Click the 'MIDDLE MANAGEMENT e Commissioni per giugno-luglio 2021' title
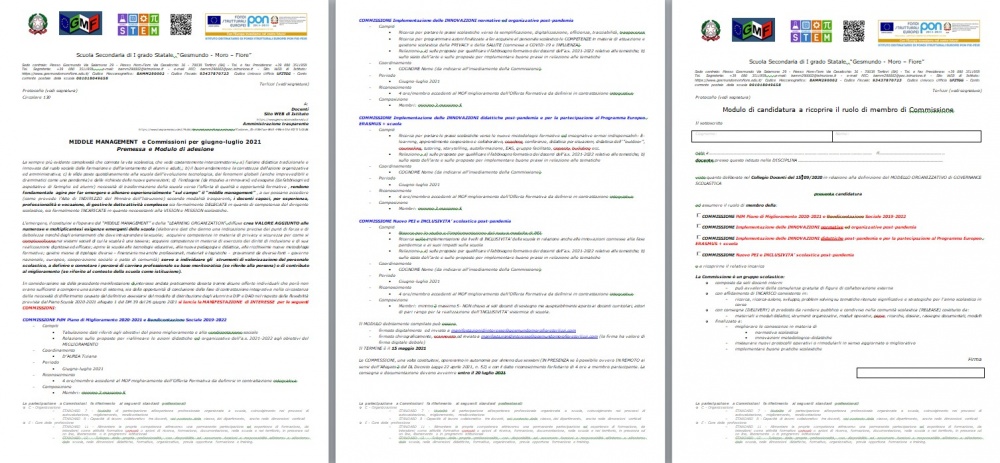Screen dimensions: 1000x463 (x=165, y=140)
